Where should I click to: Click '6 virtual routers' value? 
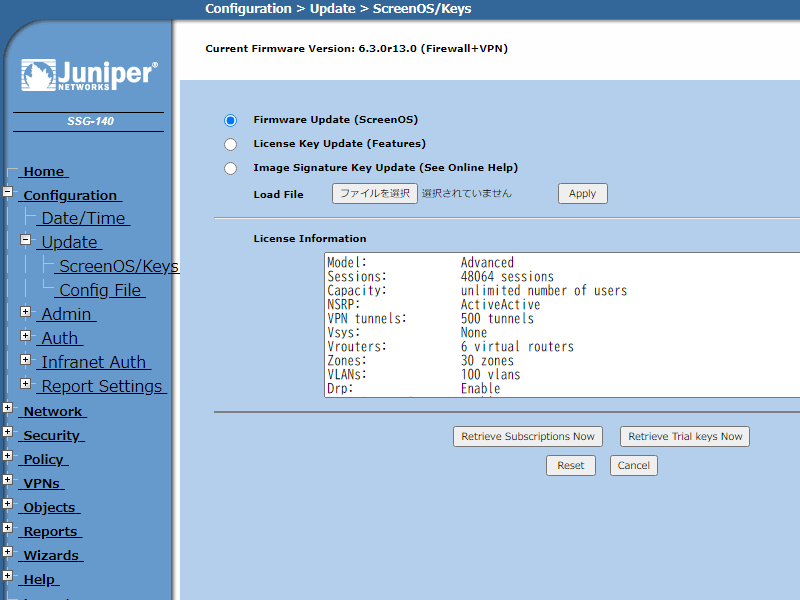(517, 347)
